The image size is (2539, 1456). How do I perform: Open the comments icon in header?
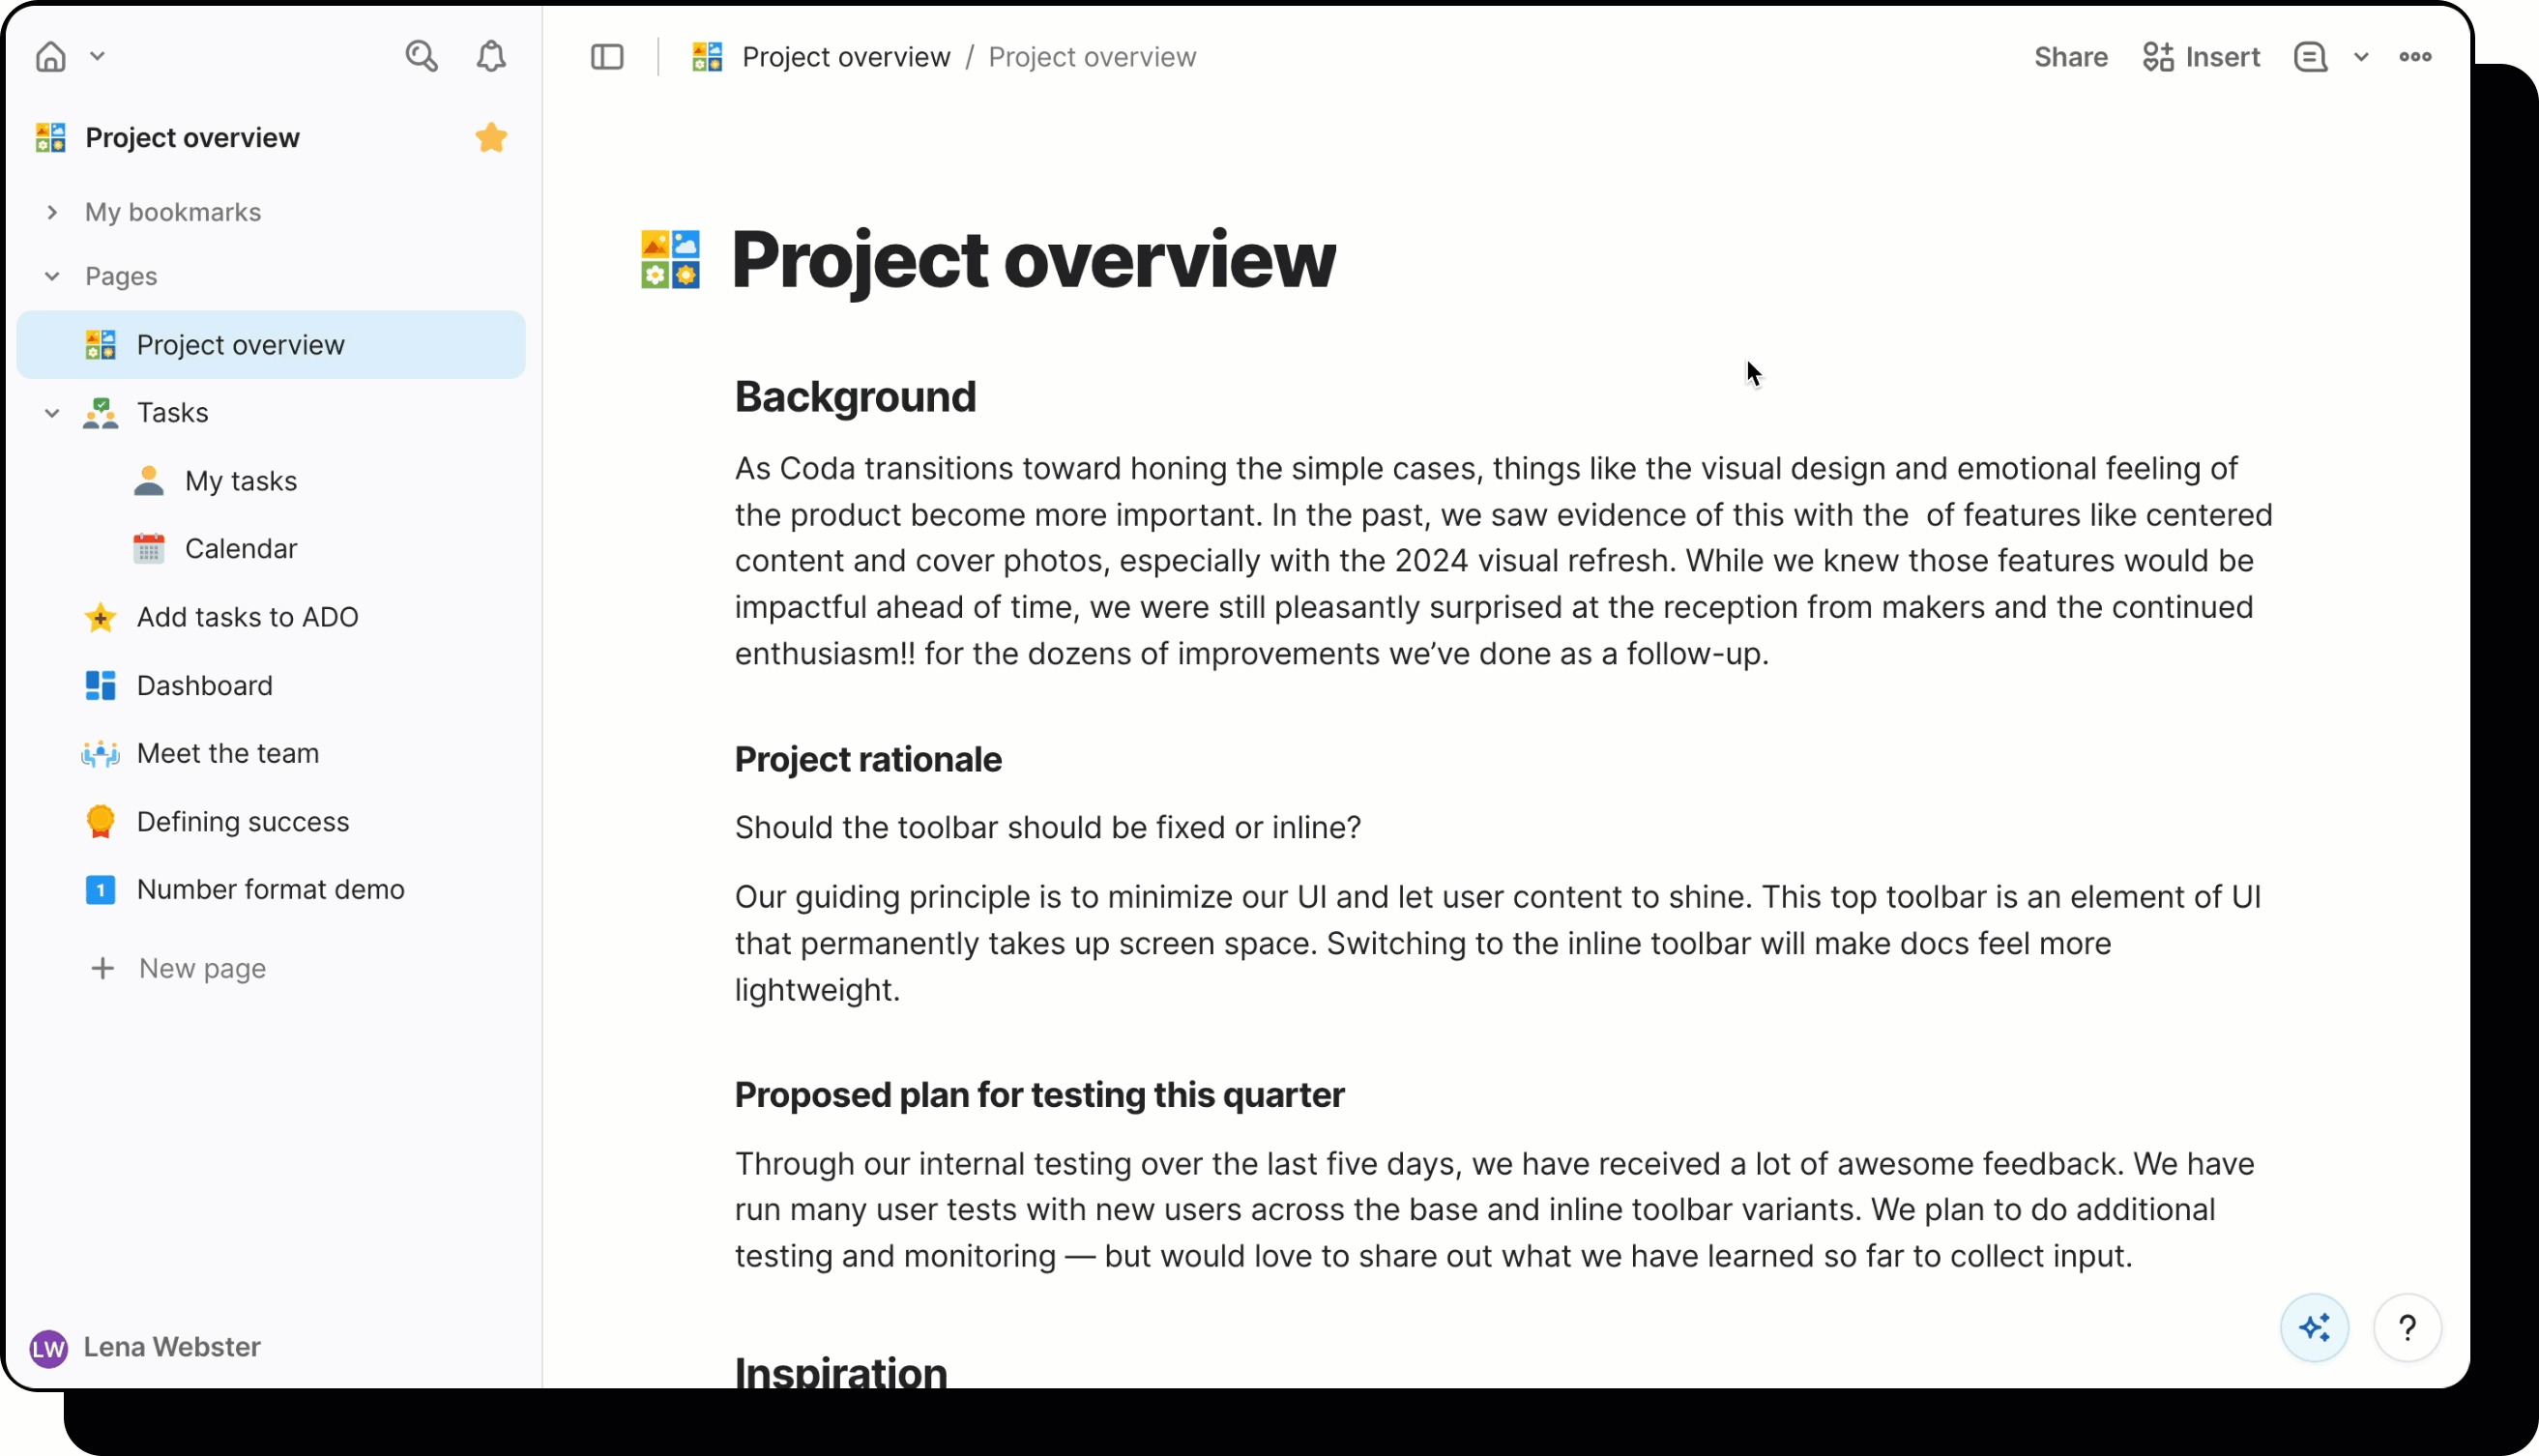tap(2310, 57)
